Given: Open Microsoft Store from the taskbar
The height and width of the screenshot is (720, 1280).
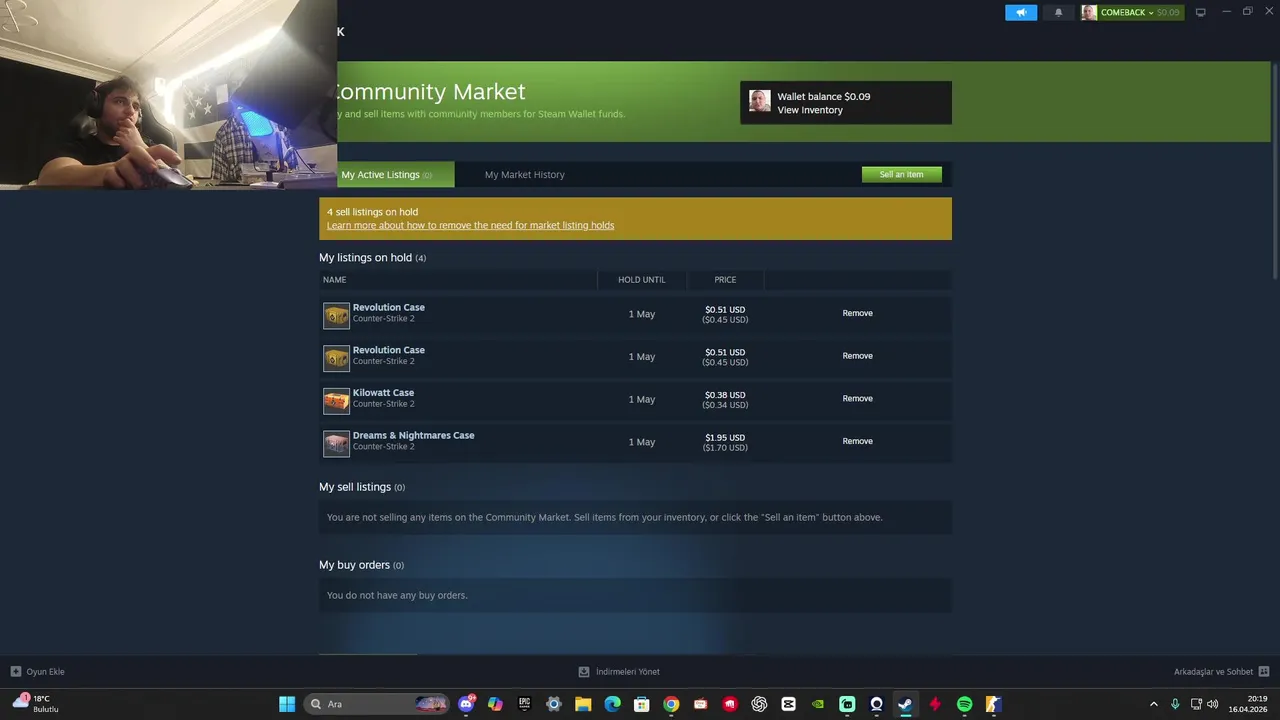Looking at the screenshot, I should pos(642,704).
